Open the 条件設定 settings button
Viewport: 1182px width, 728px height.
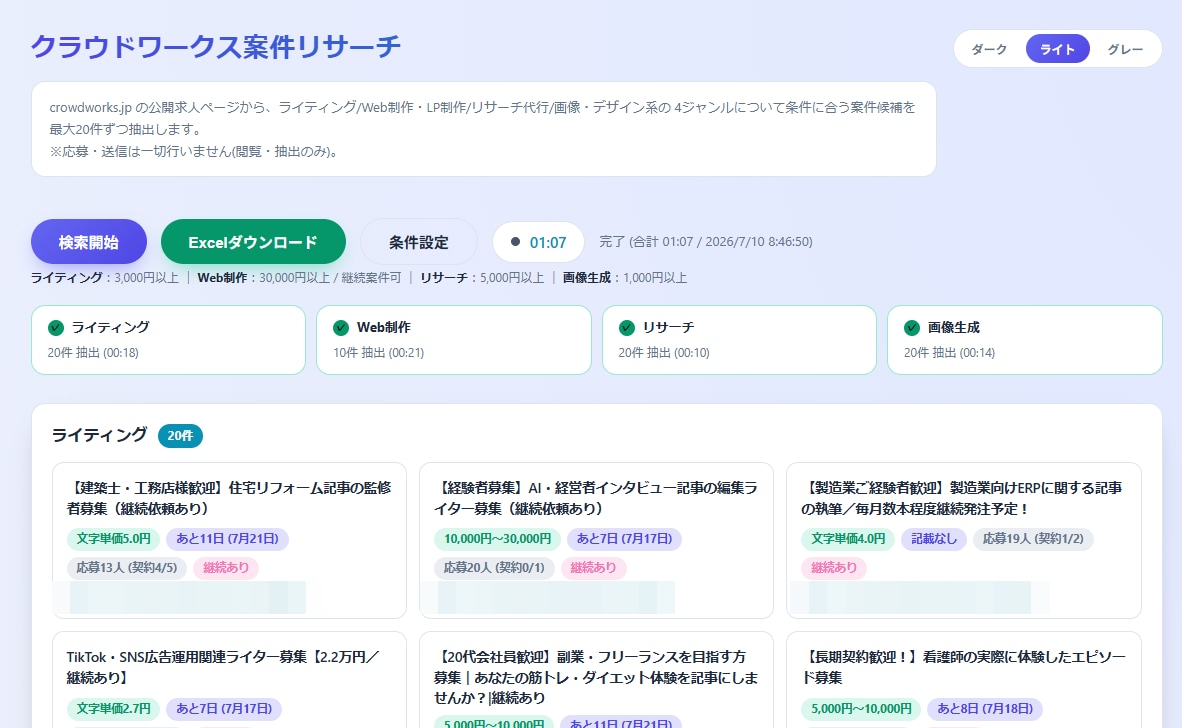tap(418, 242)
